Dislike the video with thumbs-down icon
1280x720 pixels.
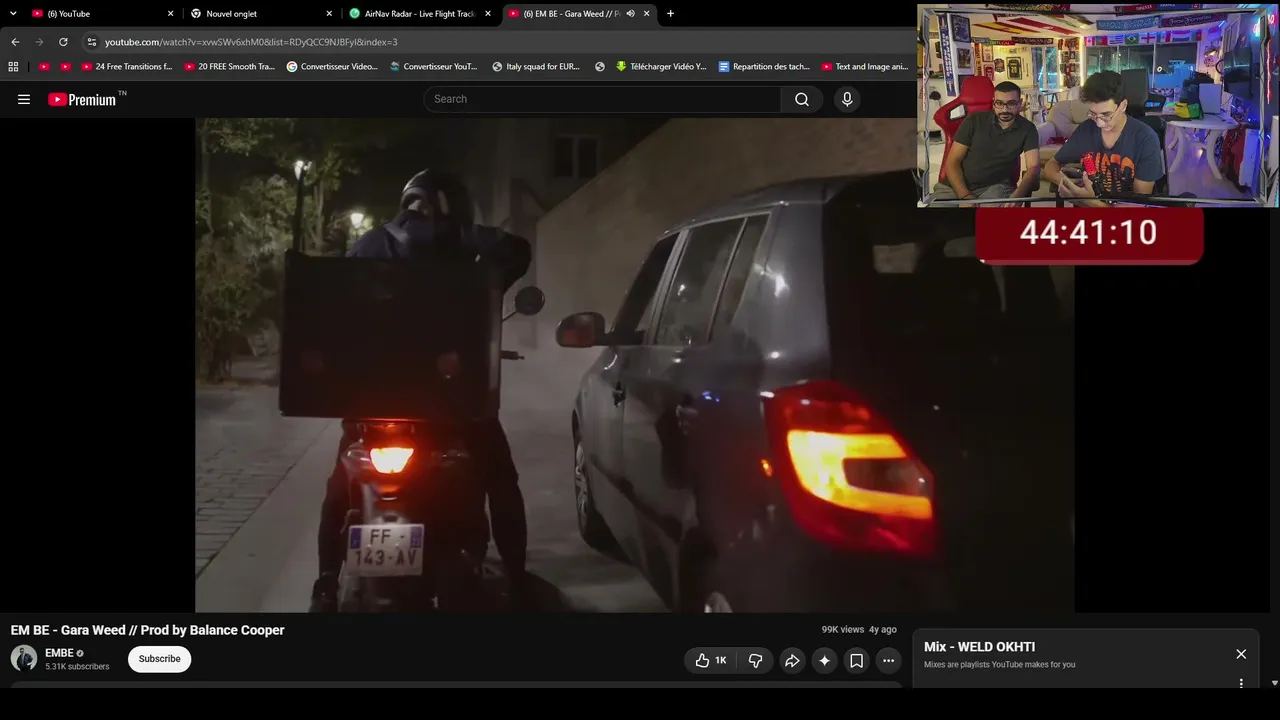[x=756, y=660]
